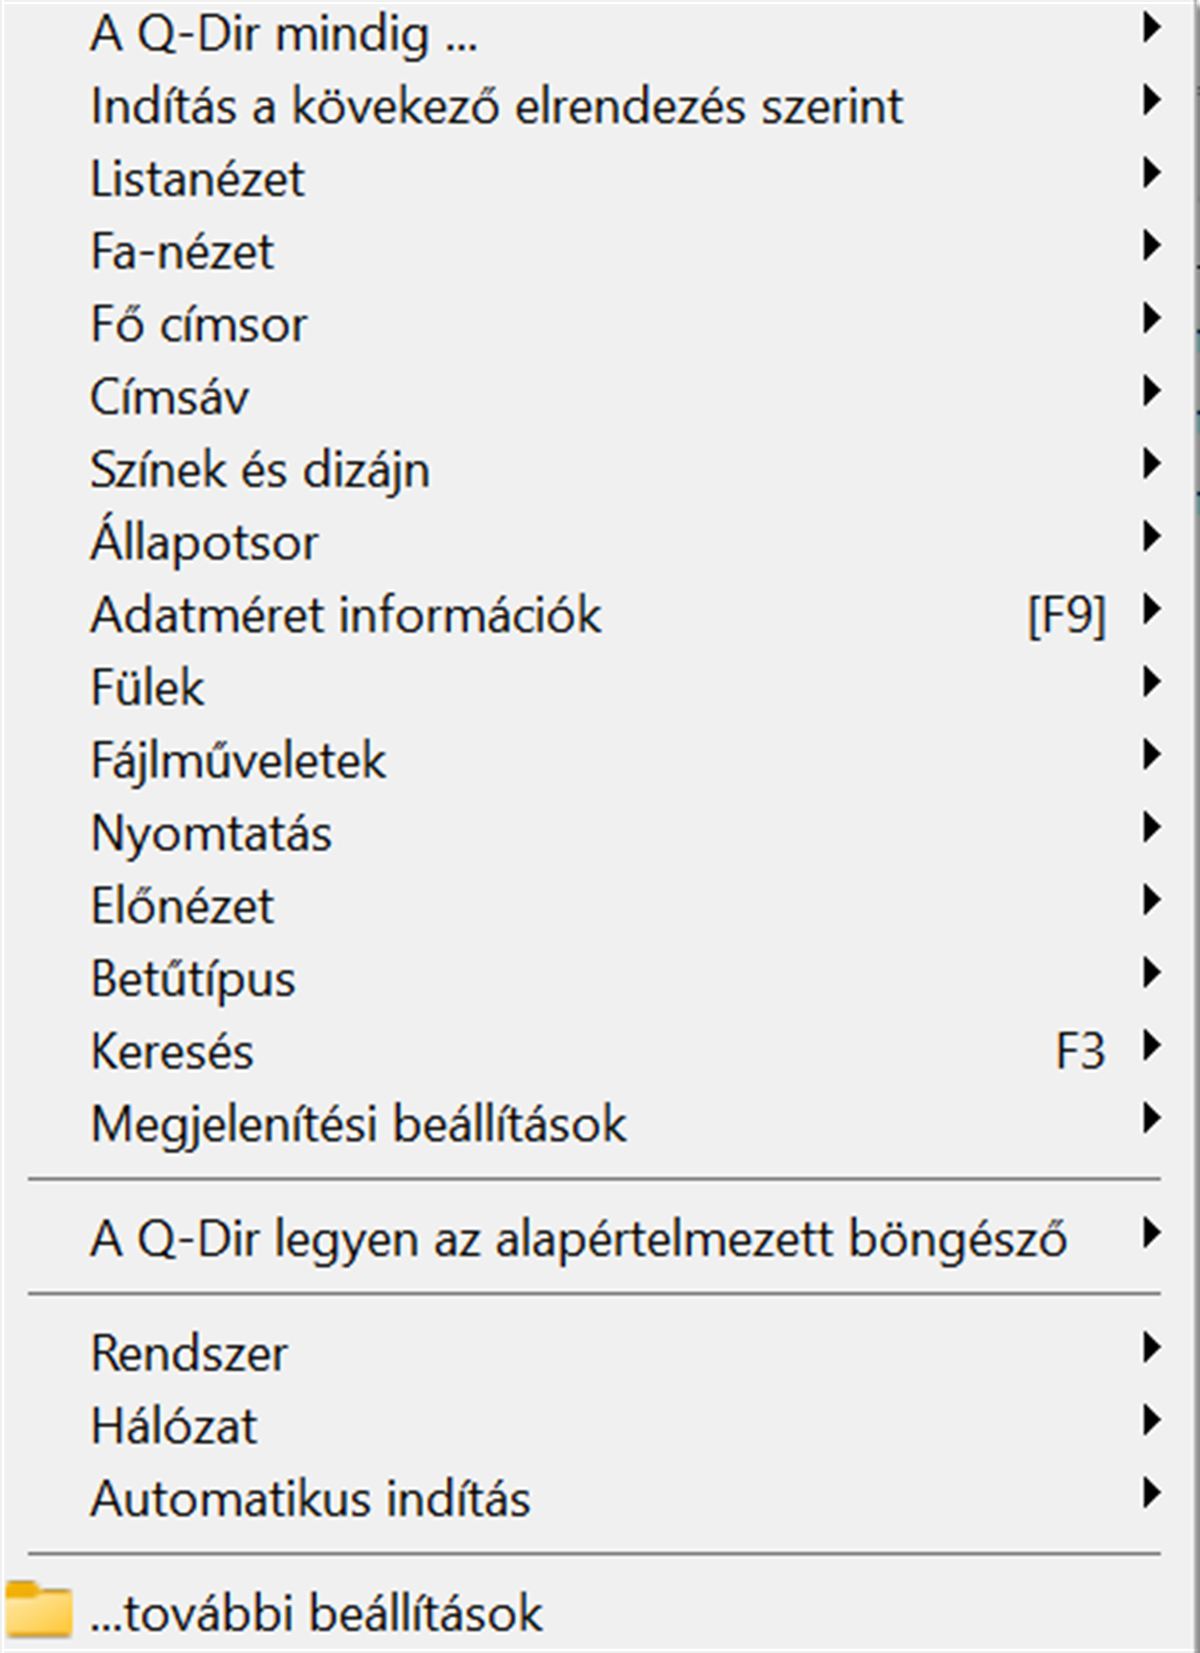Open the Keresés menu item

(x=172, y=1051)
